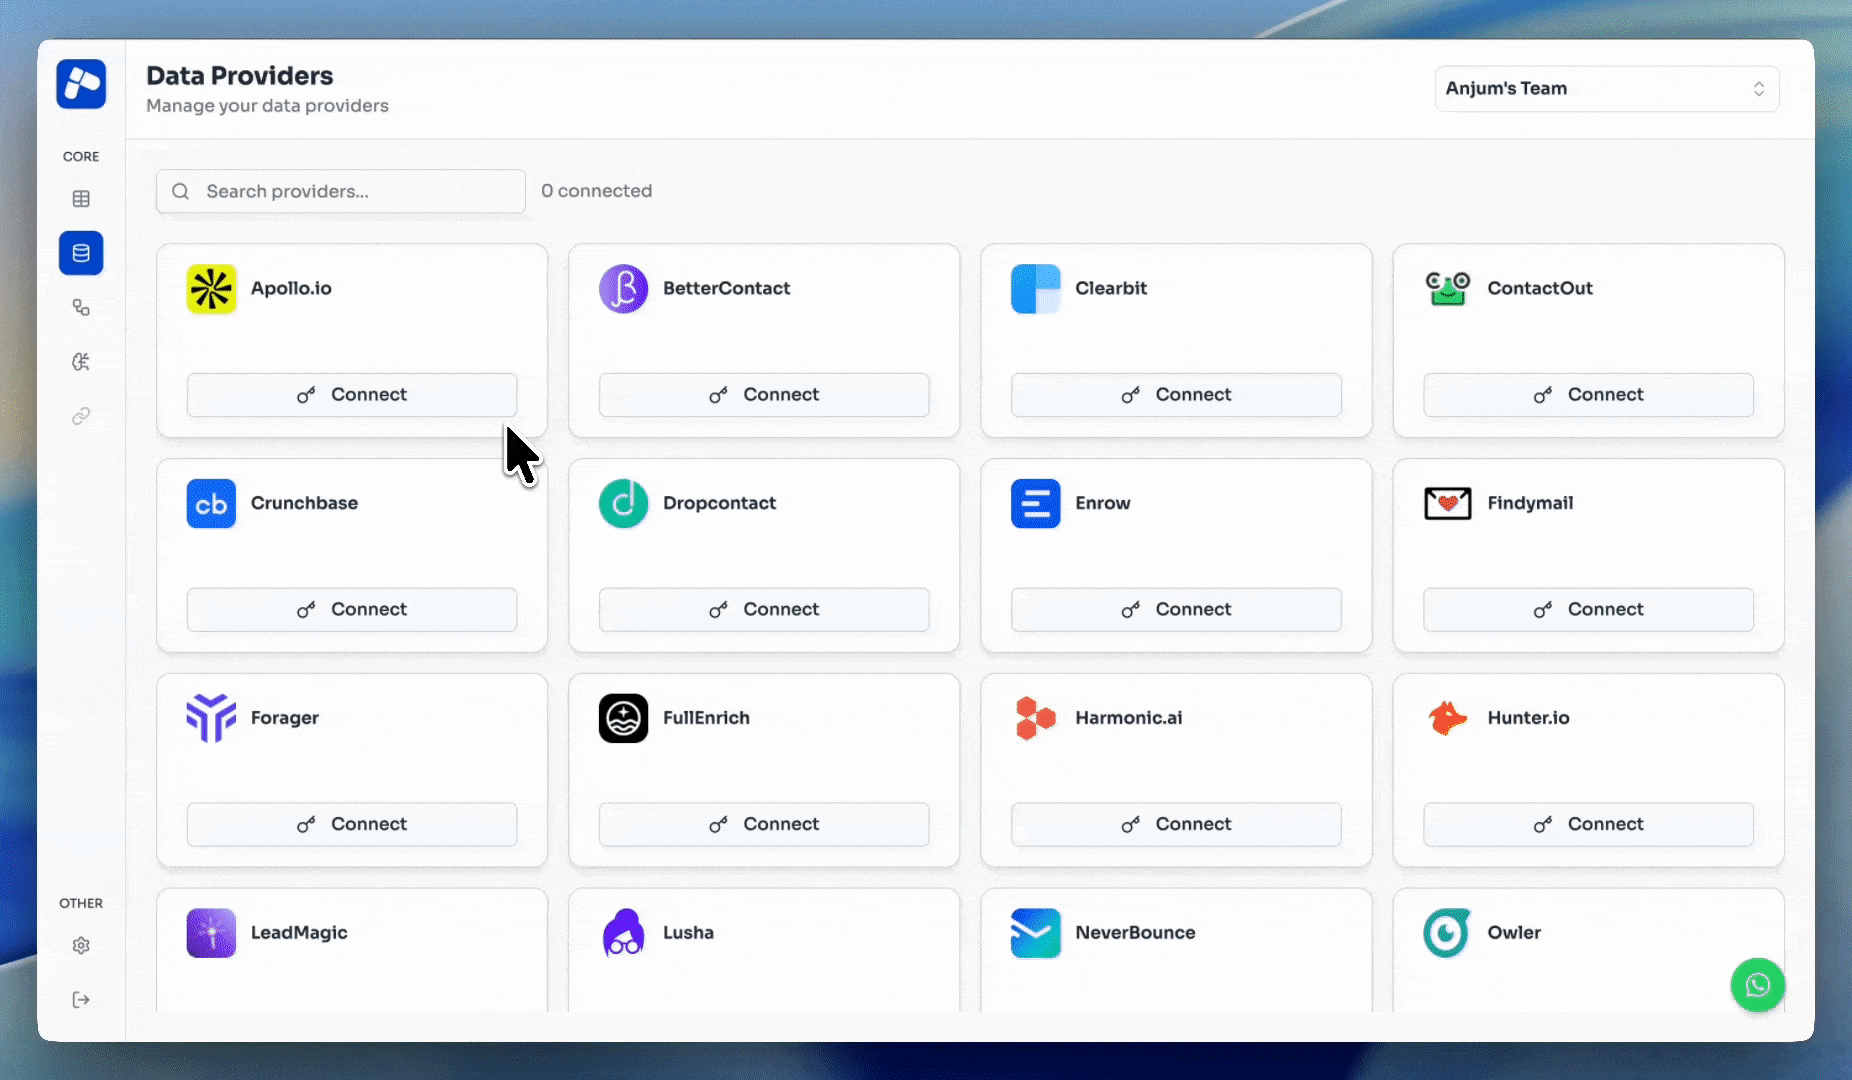Connect the FullEnrich provider
Viewport: 1852px width, 1080px height.
coord(763,824)
